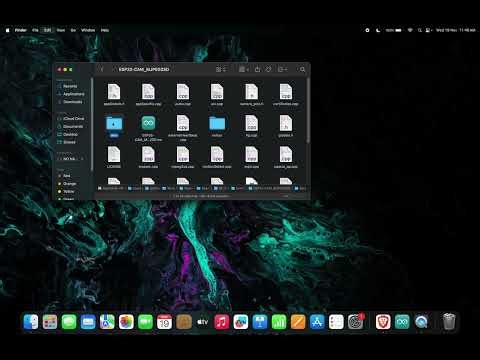The width and height of the screenshot is (480, 360).
Task: Toggle Focus moon icon in menu bar
Action: click(378, 30)
